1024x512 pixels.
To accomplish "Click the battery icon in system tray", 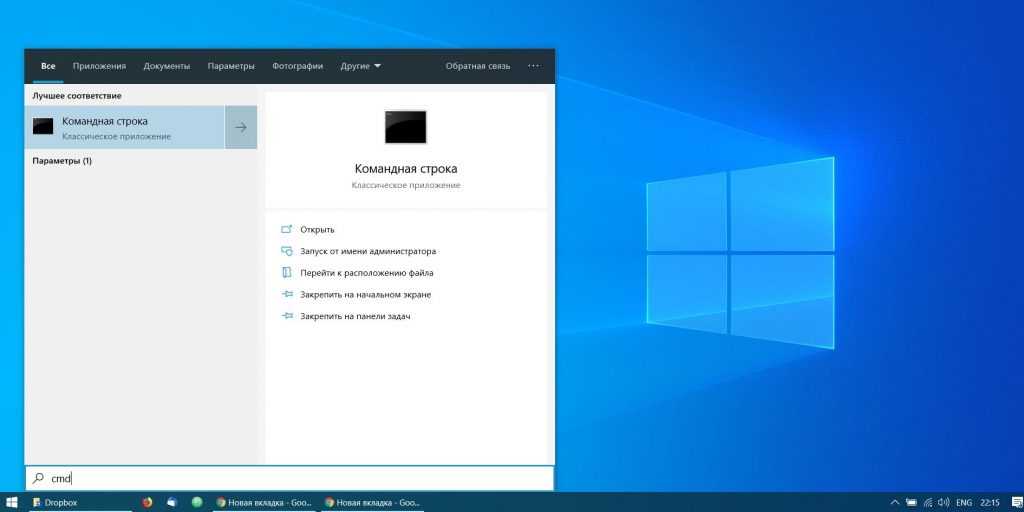I will (x=910, y=502).
